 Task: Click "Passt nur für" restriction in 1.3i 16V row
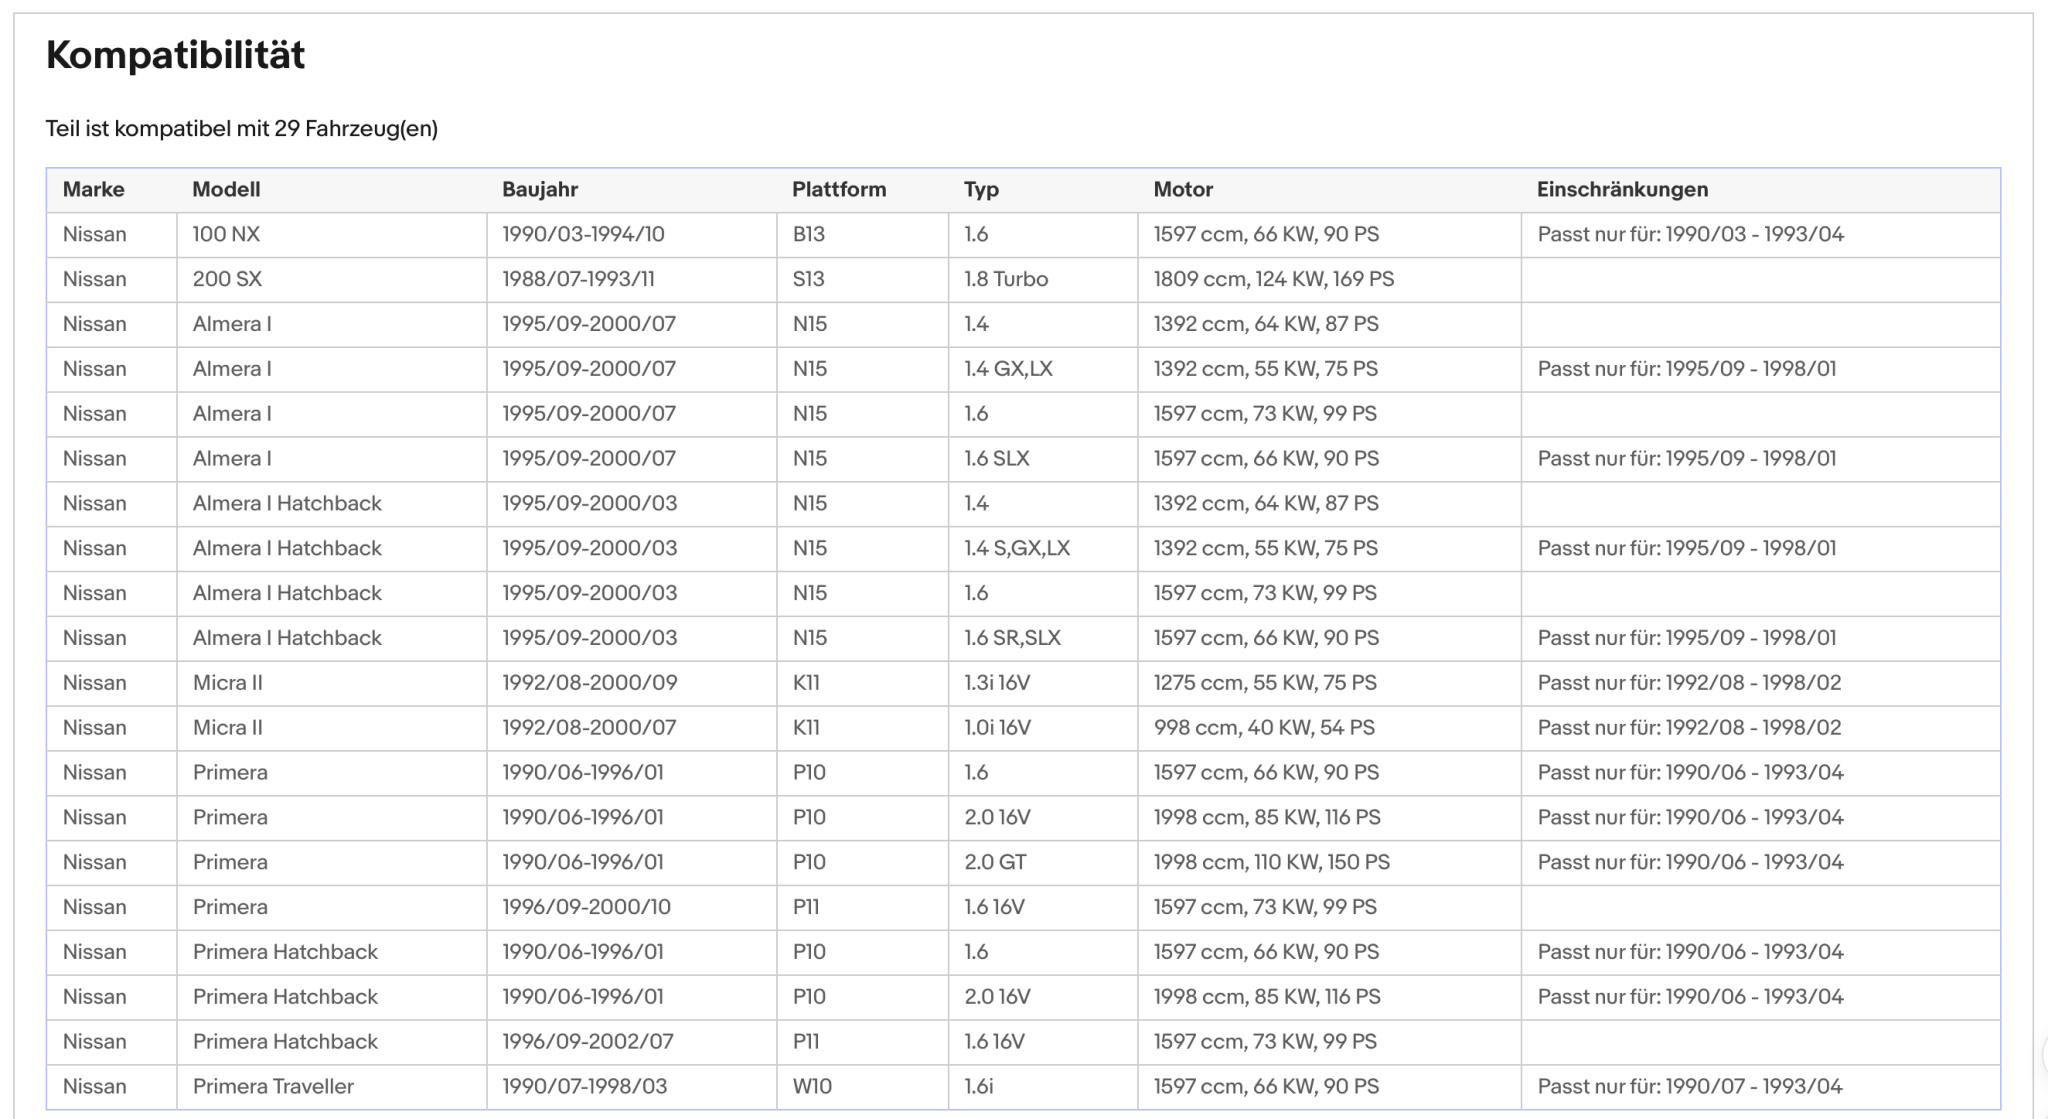click(1689, 683)
